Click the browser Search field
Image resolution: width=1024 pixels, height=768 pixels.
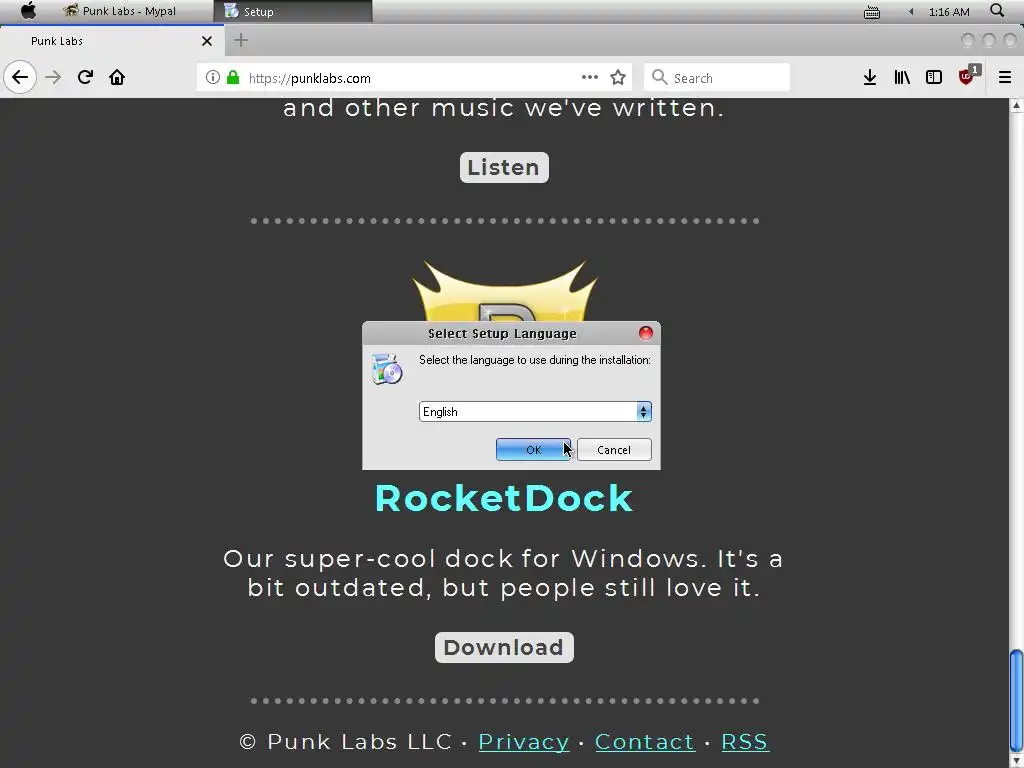point(717,78)
